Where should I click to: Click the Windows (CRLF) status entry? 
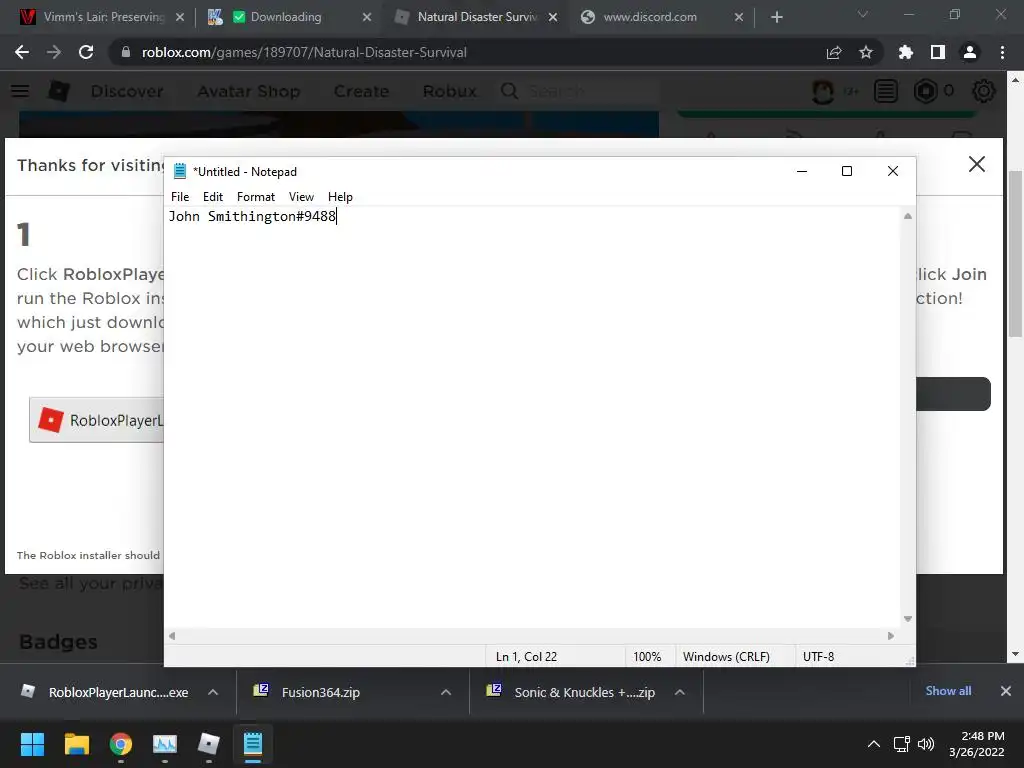726,656
